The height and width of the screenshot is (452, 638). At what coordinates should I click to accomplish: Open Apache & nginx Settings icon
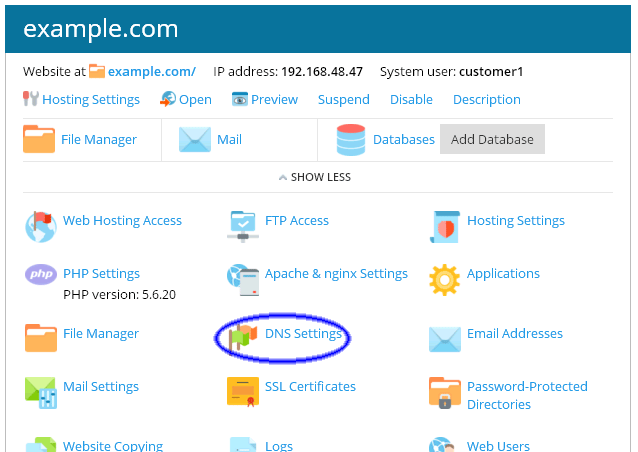click(x=243, y=277)
